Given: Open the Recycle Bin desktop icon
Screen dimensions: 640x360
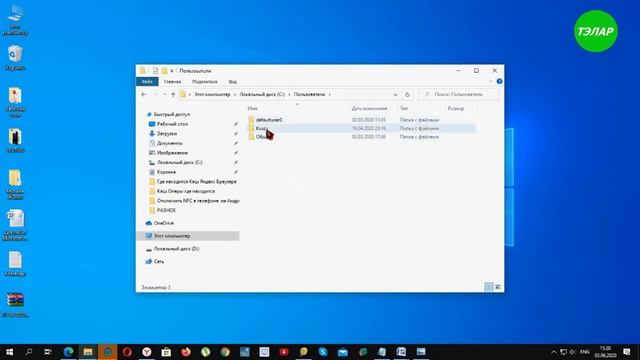Looking at the screenshot, I should click(x=15, y=58).
